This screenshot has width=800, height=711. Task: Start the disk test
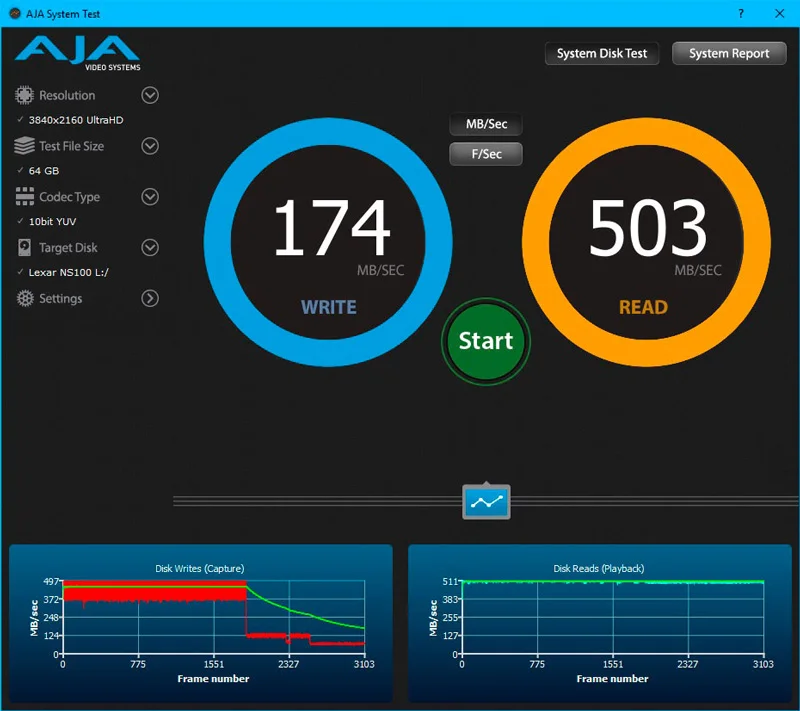486,341
